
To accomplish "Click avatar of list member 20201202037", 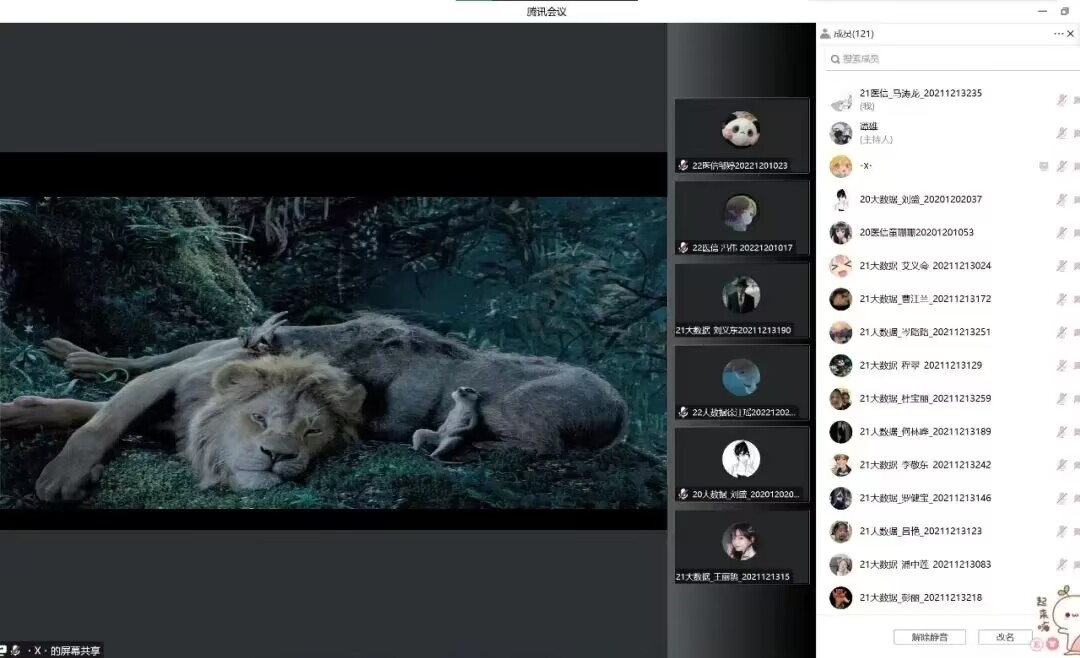I will 840,200.
